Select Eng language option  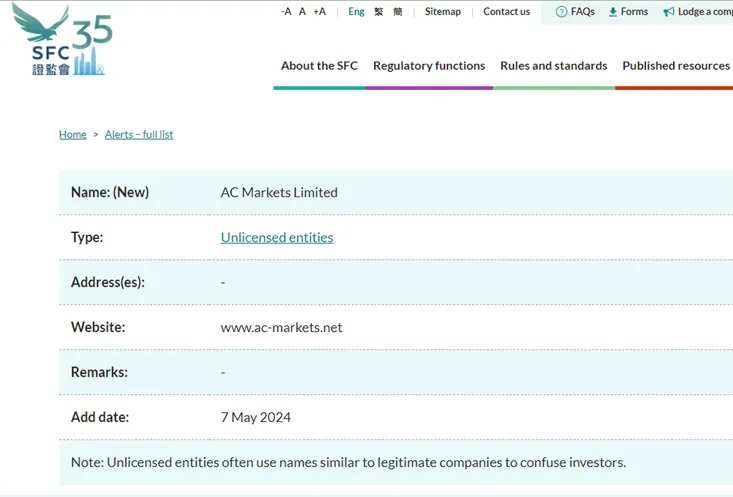(x=356, y=12)
